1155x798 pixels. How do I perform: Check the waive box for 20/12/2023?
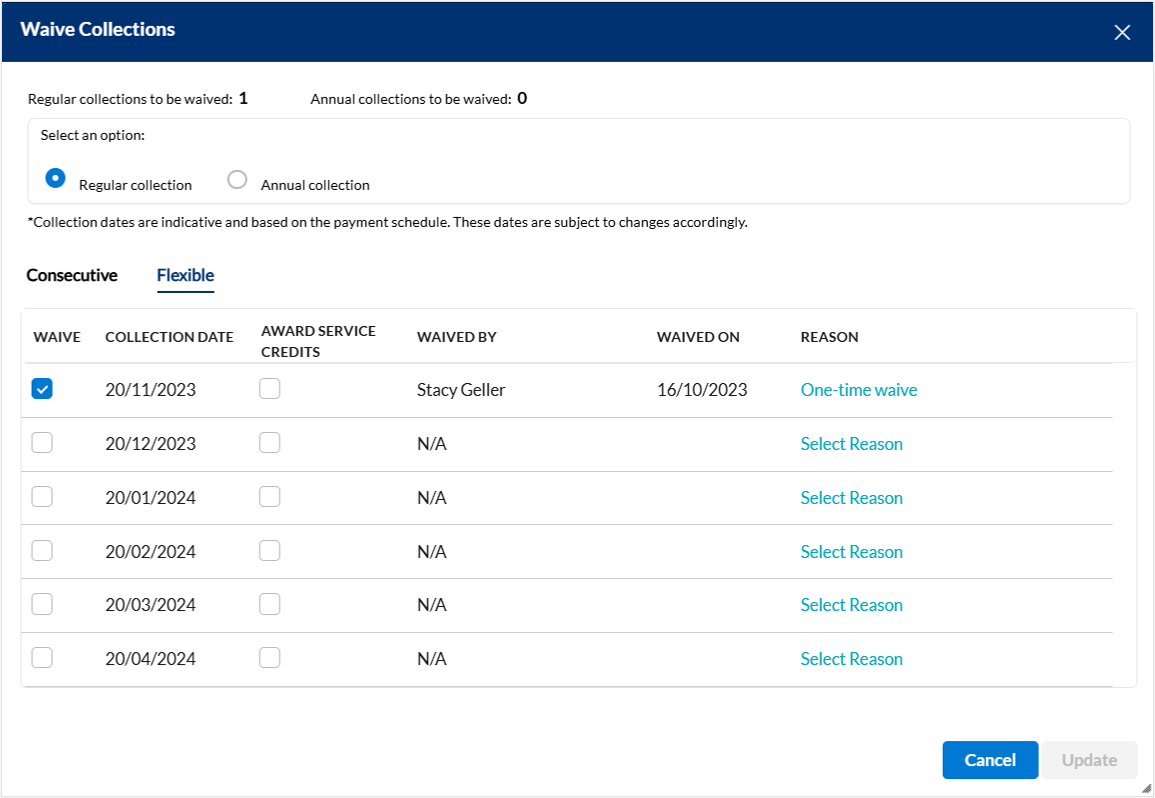(x=42, y=443)
